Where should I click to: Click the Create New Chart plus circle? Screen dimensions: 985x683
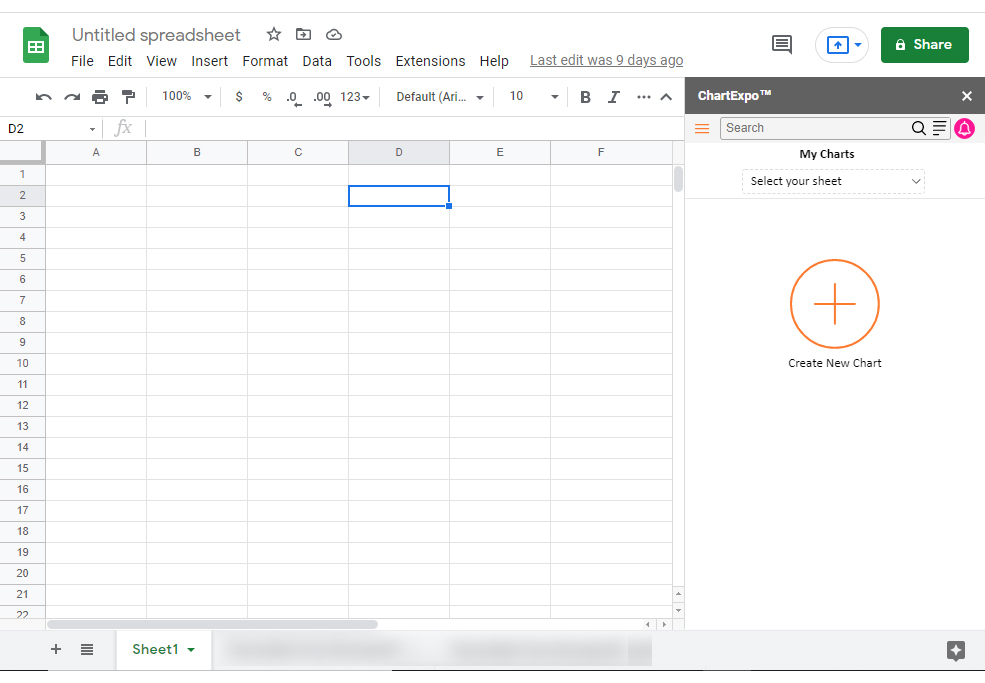(x=835, y=303)
